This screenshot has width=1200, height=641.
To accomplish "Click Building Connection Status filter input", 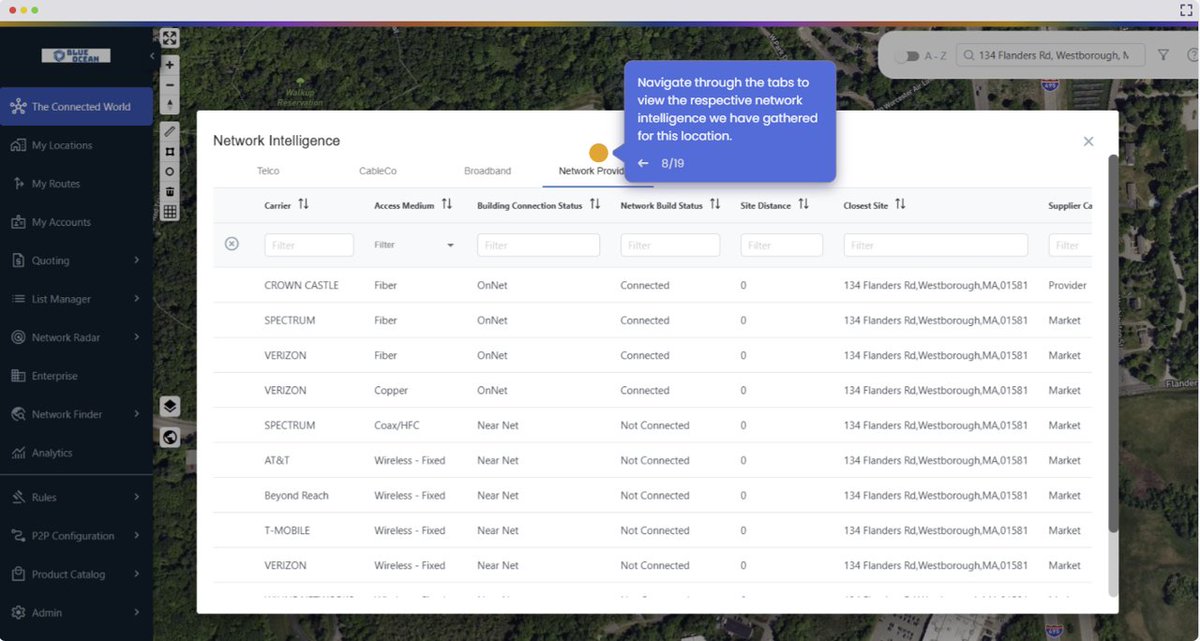I will (x=538, y=245).
